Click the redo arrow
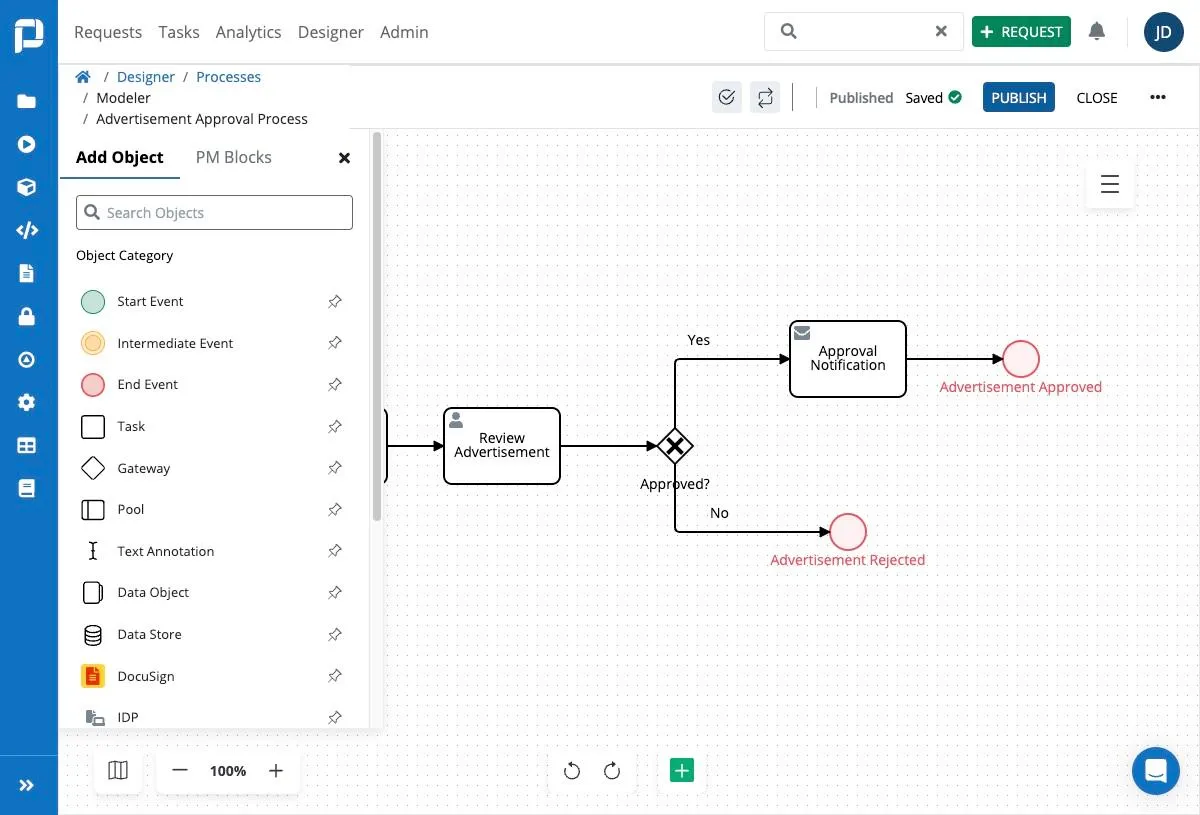Viewport: 1200px width, 815px height. tap(612, 770)
